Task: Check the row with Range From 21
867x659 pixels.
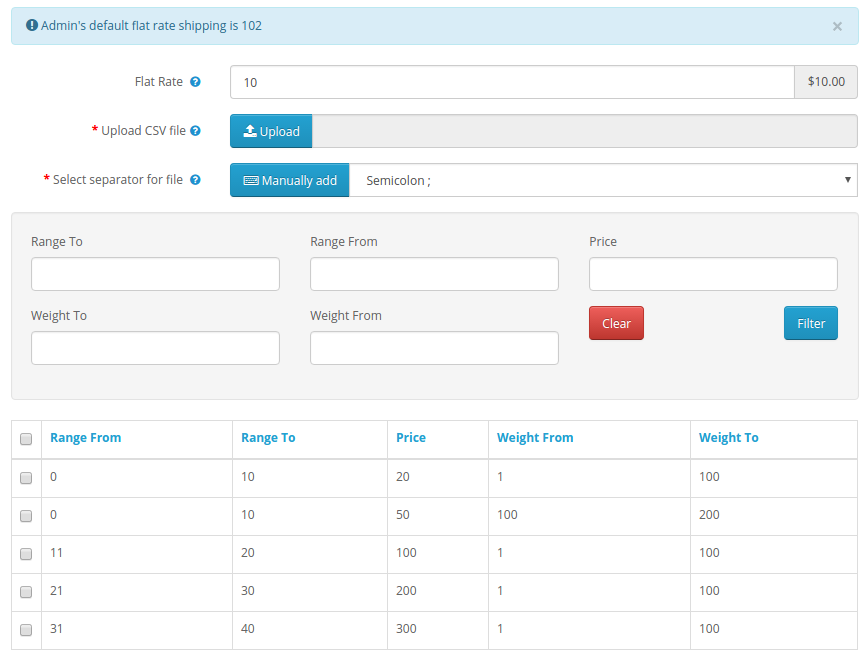Action: pyautogui.click(x=26, y=592)
